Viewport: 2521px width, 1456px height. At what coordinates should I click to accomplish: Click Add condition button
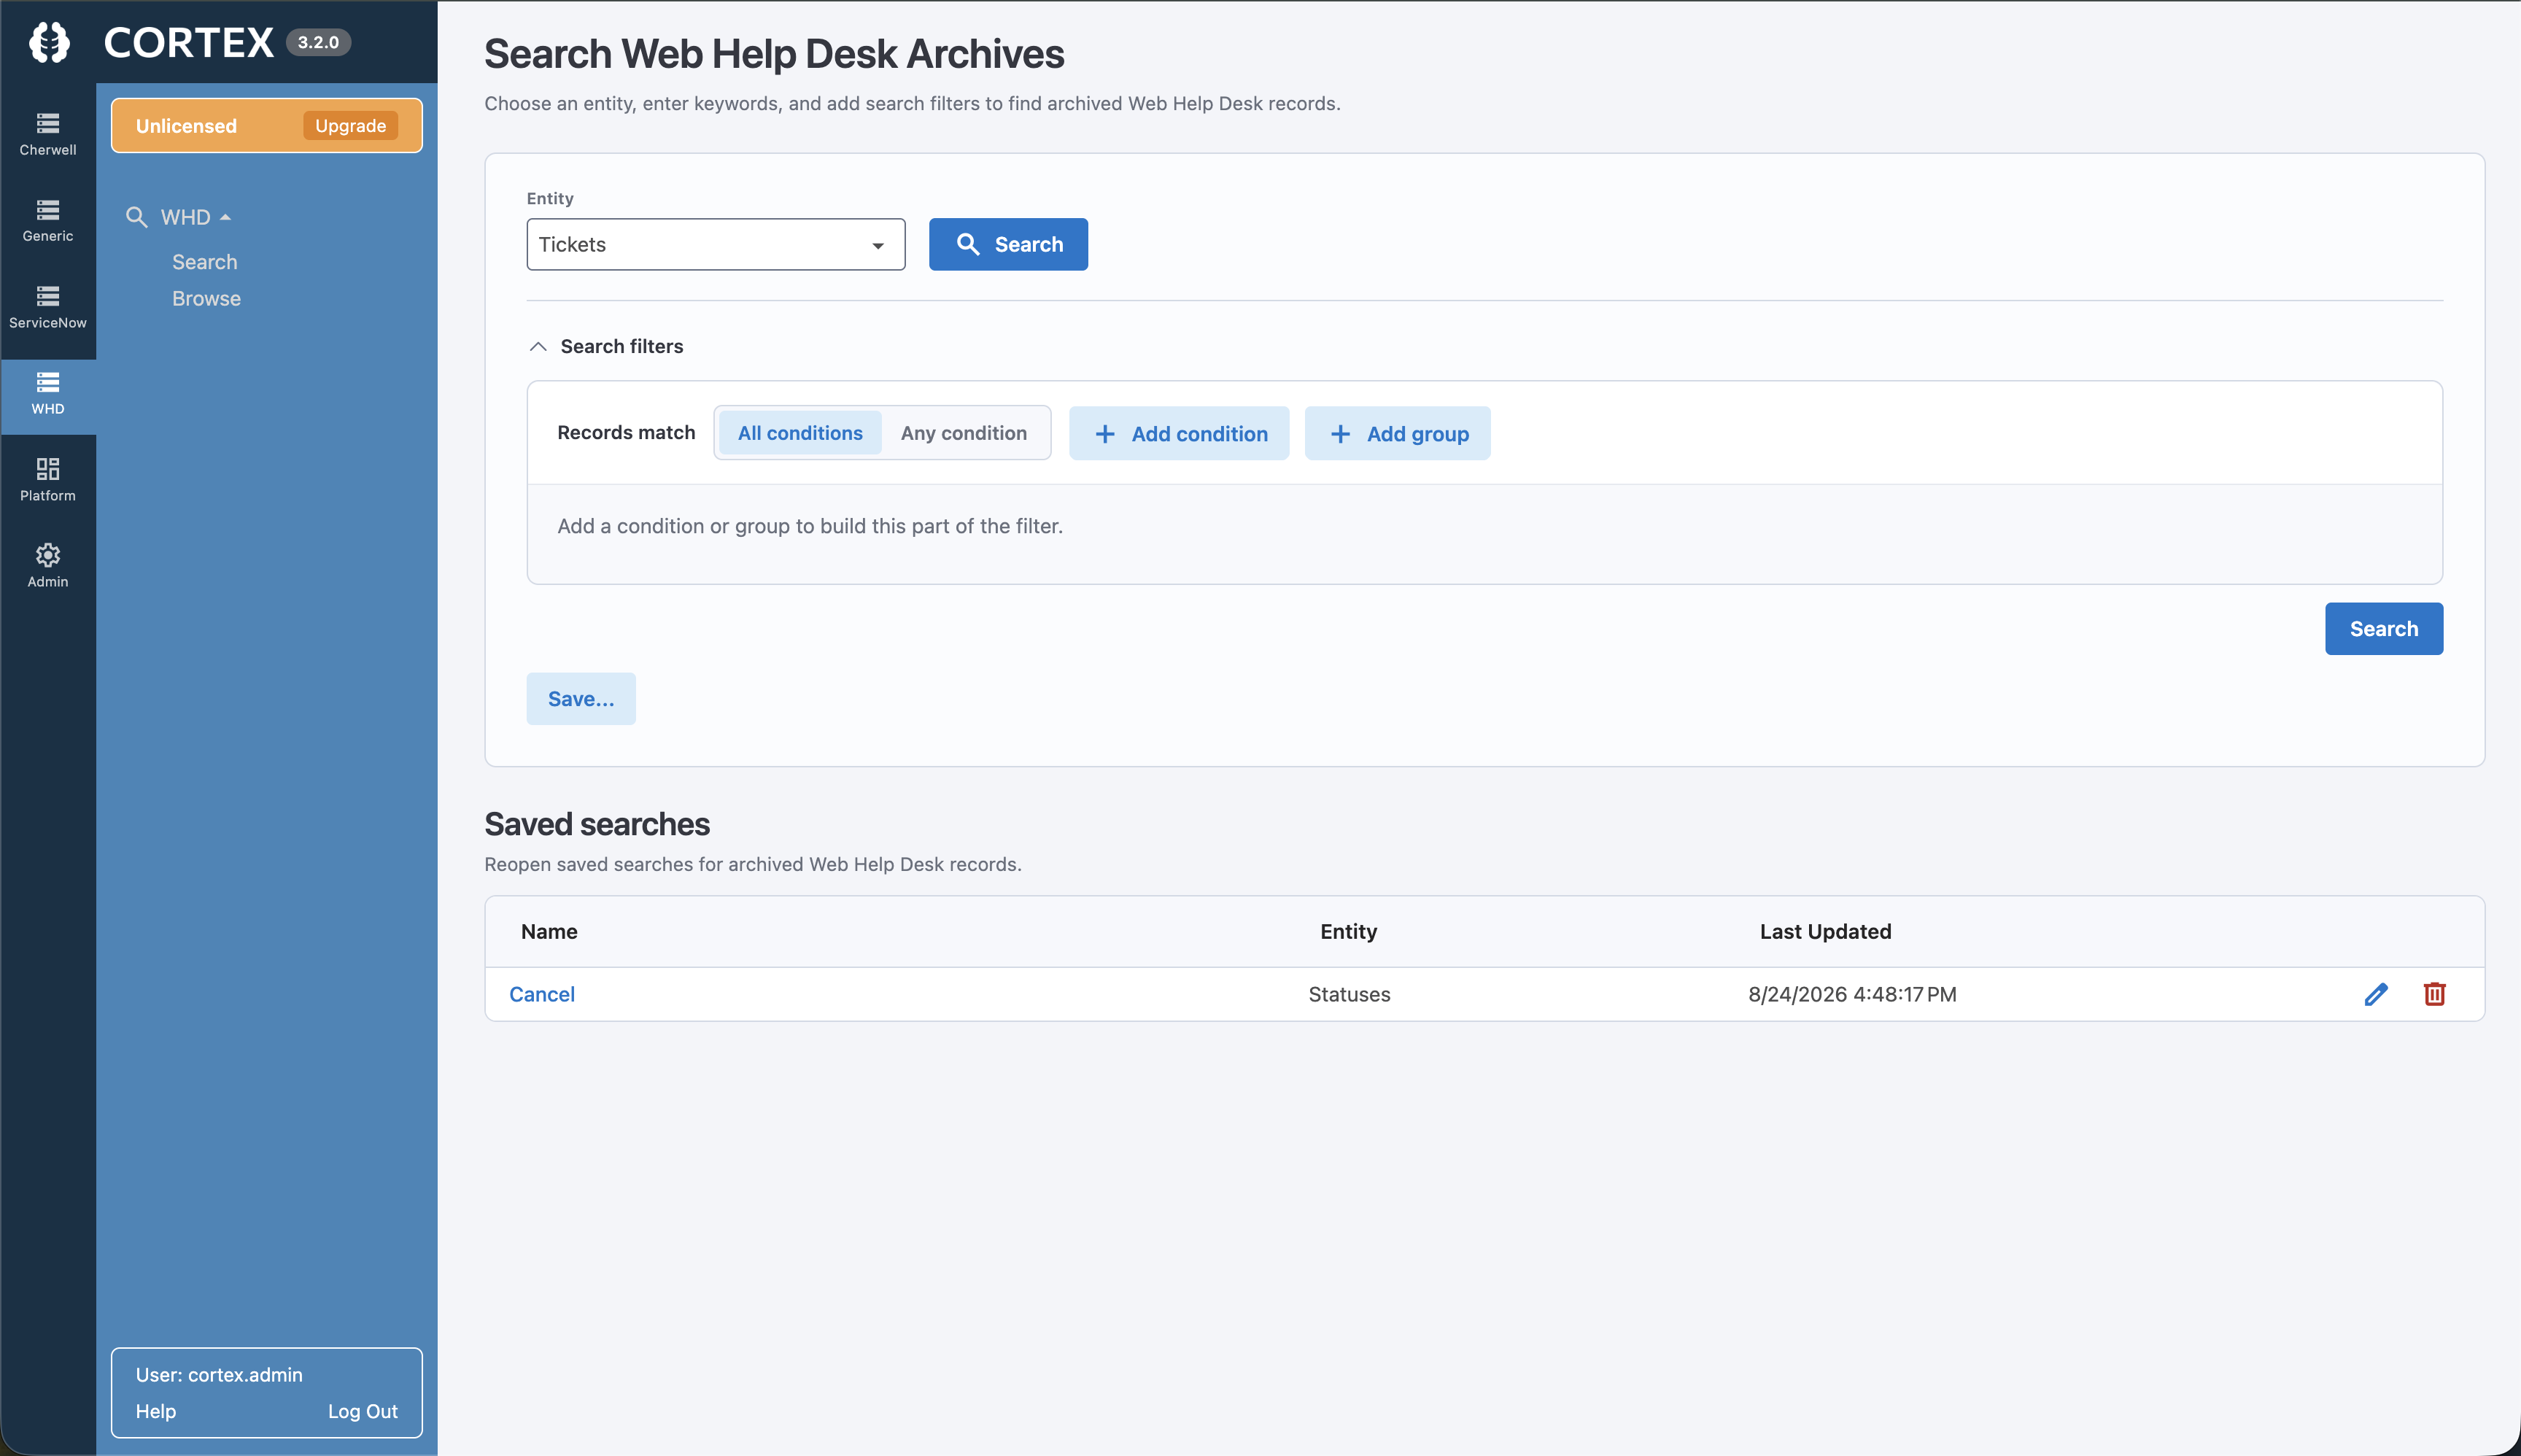(1179, 433)
